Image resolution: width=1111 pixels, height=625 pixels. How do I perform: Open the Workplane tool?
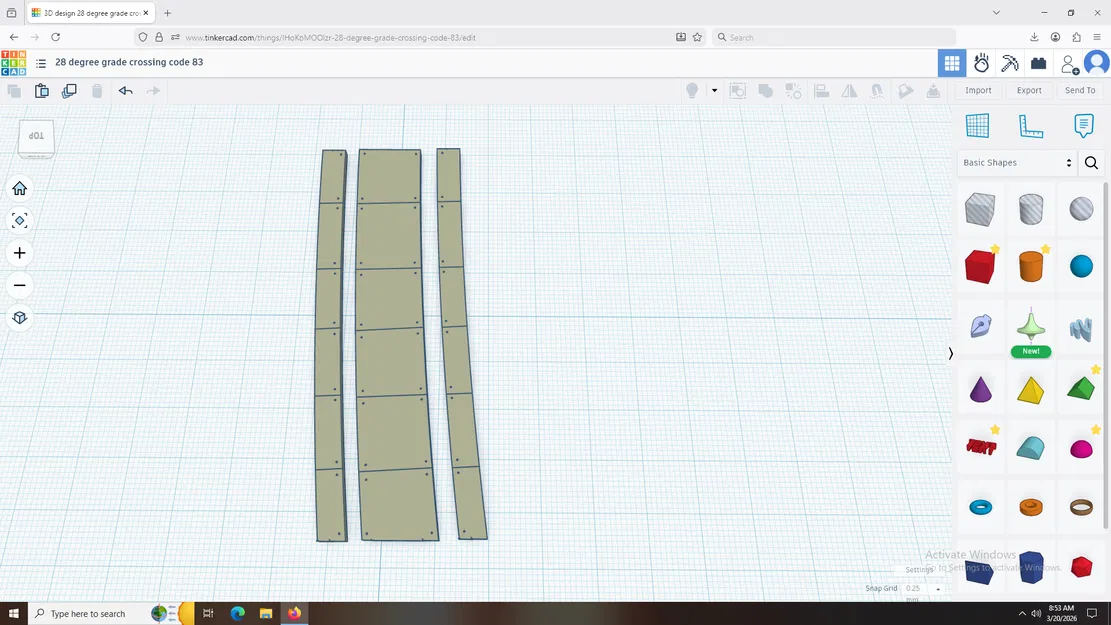click(x=977, y=125)
